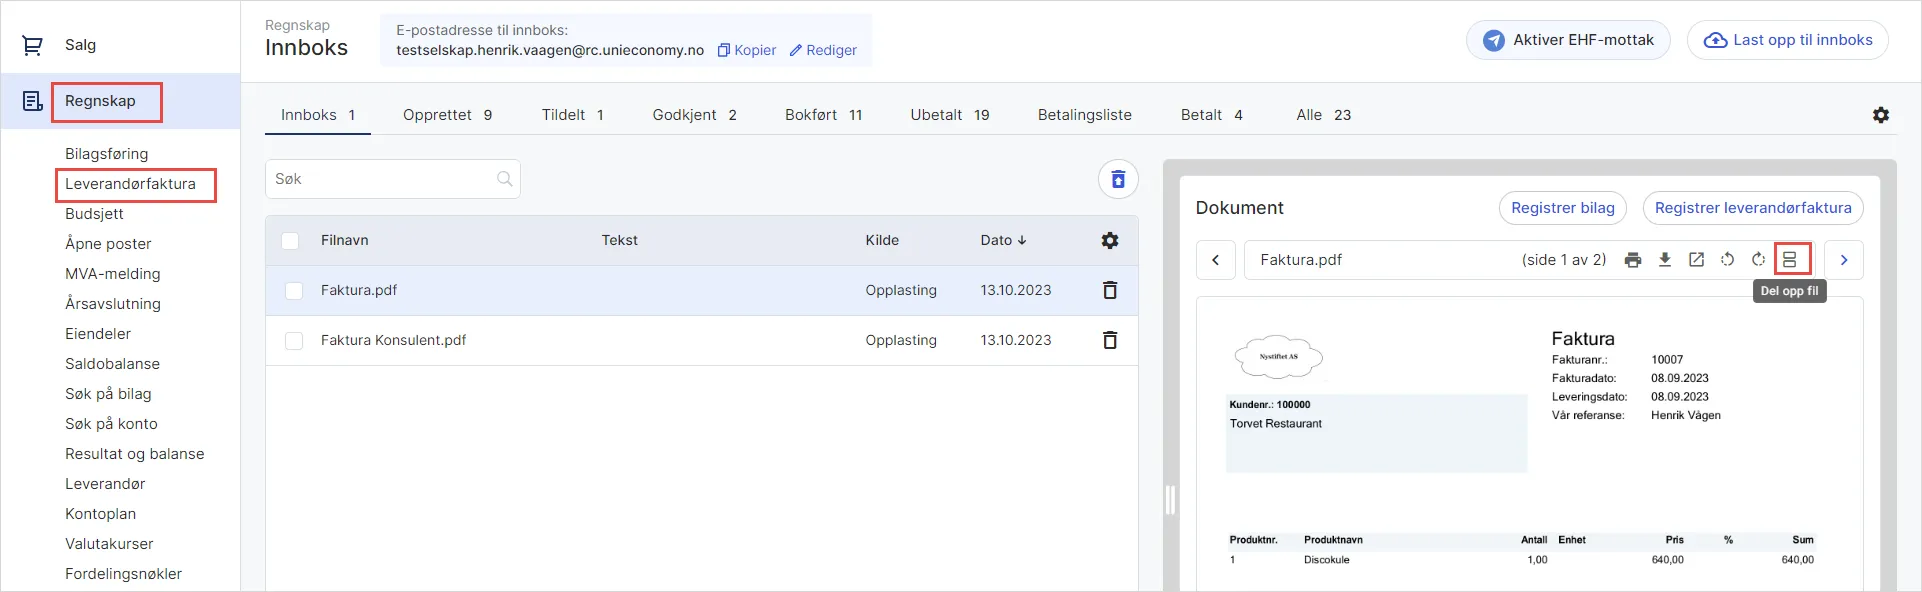
Task: Click the Kopier copy icon link
Action: pos(746,50)
